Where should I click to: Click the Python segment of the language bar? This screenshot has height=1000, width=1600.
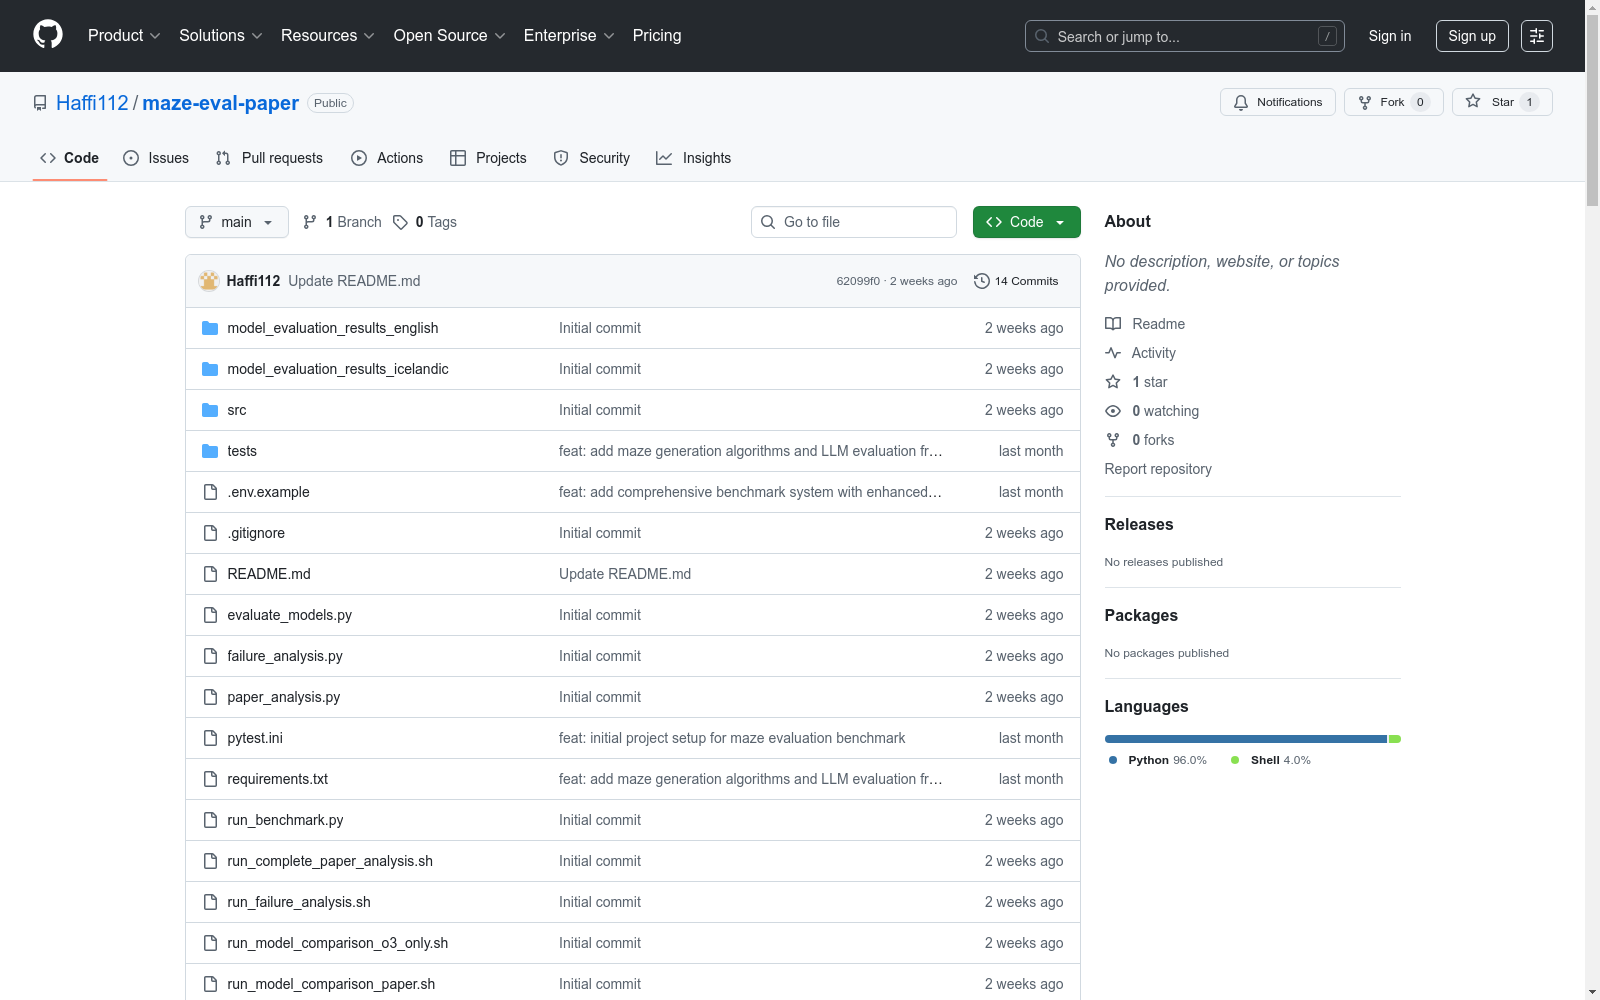coord(1246,739)
